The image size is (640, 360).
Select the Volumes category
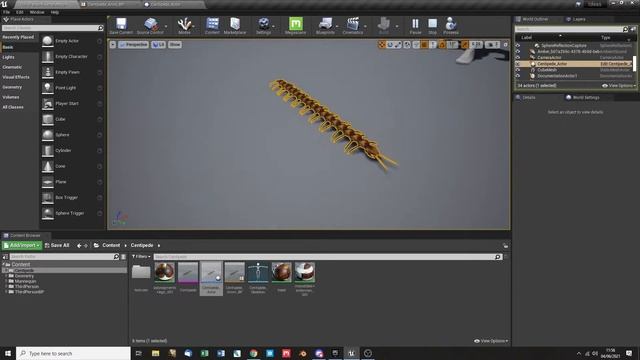click(x=11, y=97)
